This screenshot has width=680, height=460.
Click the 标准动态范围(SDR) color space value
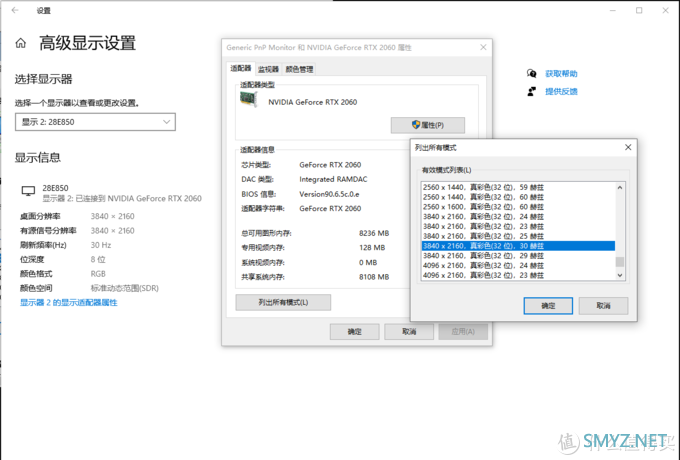pyautogui.click(x=124, y=288)
